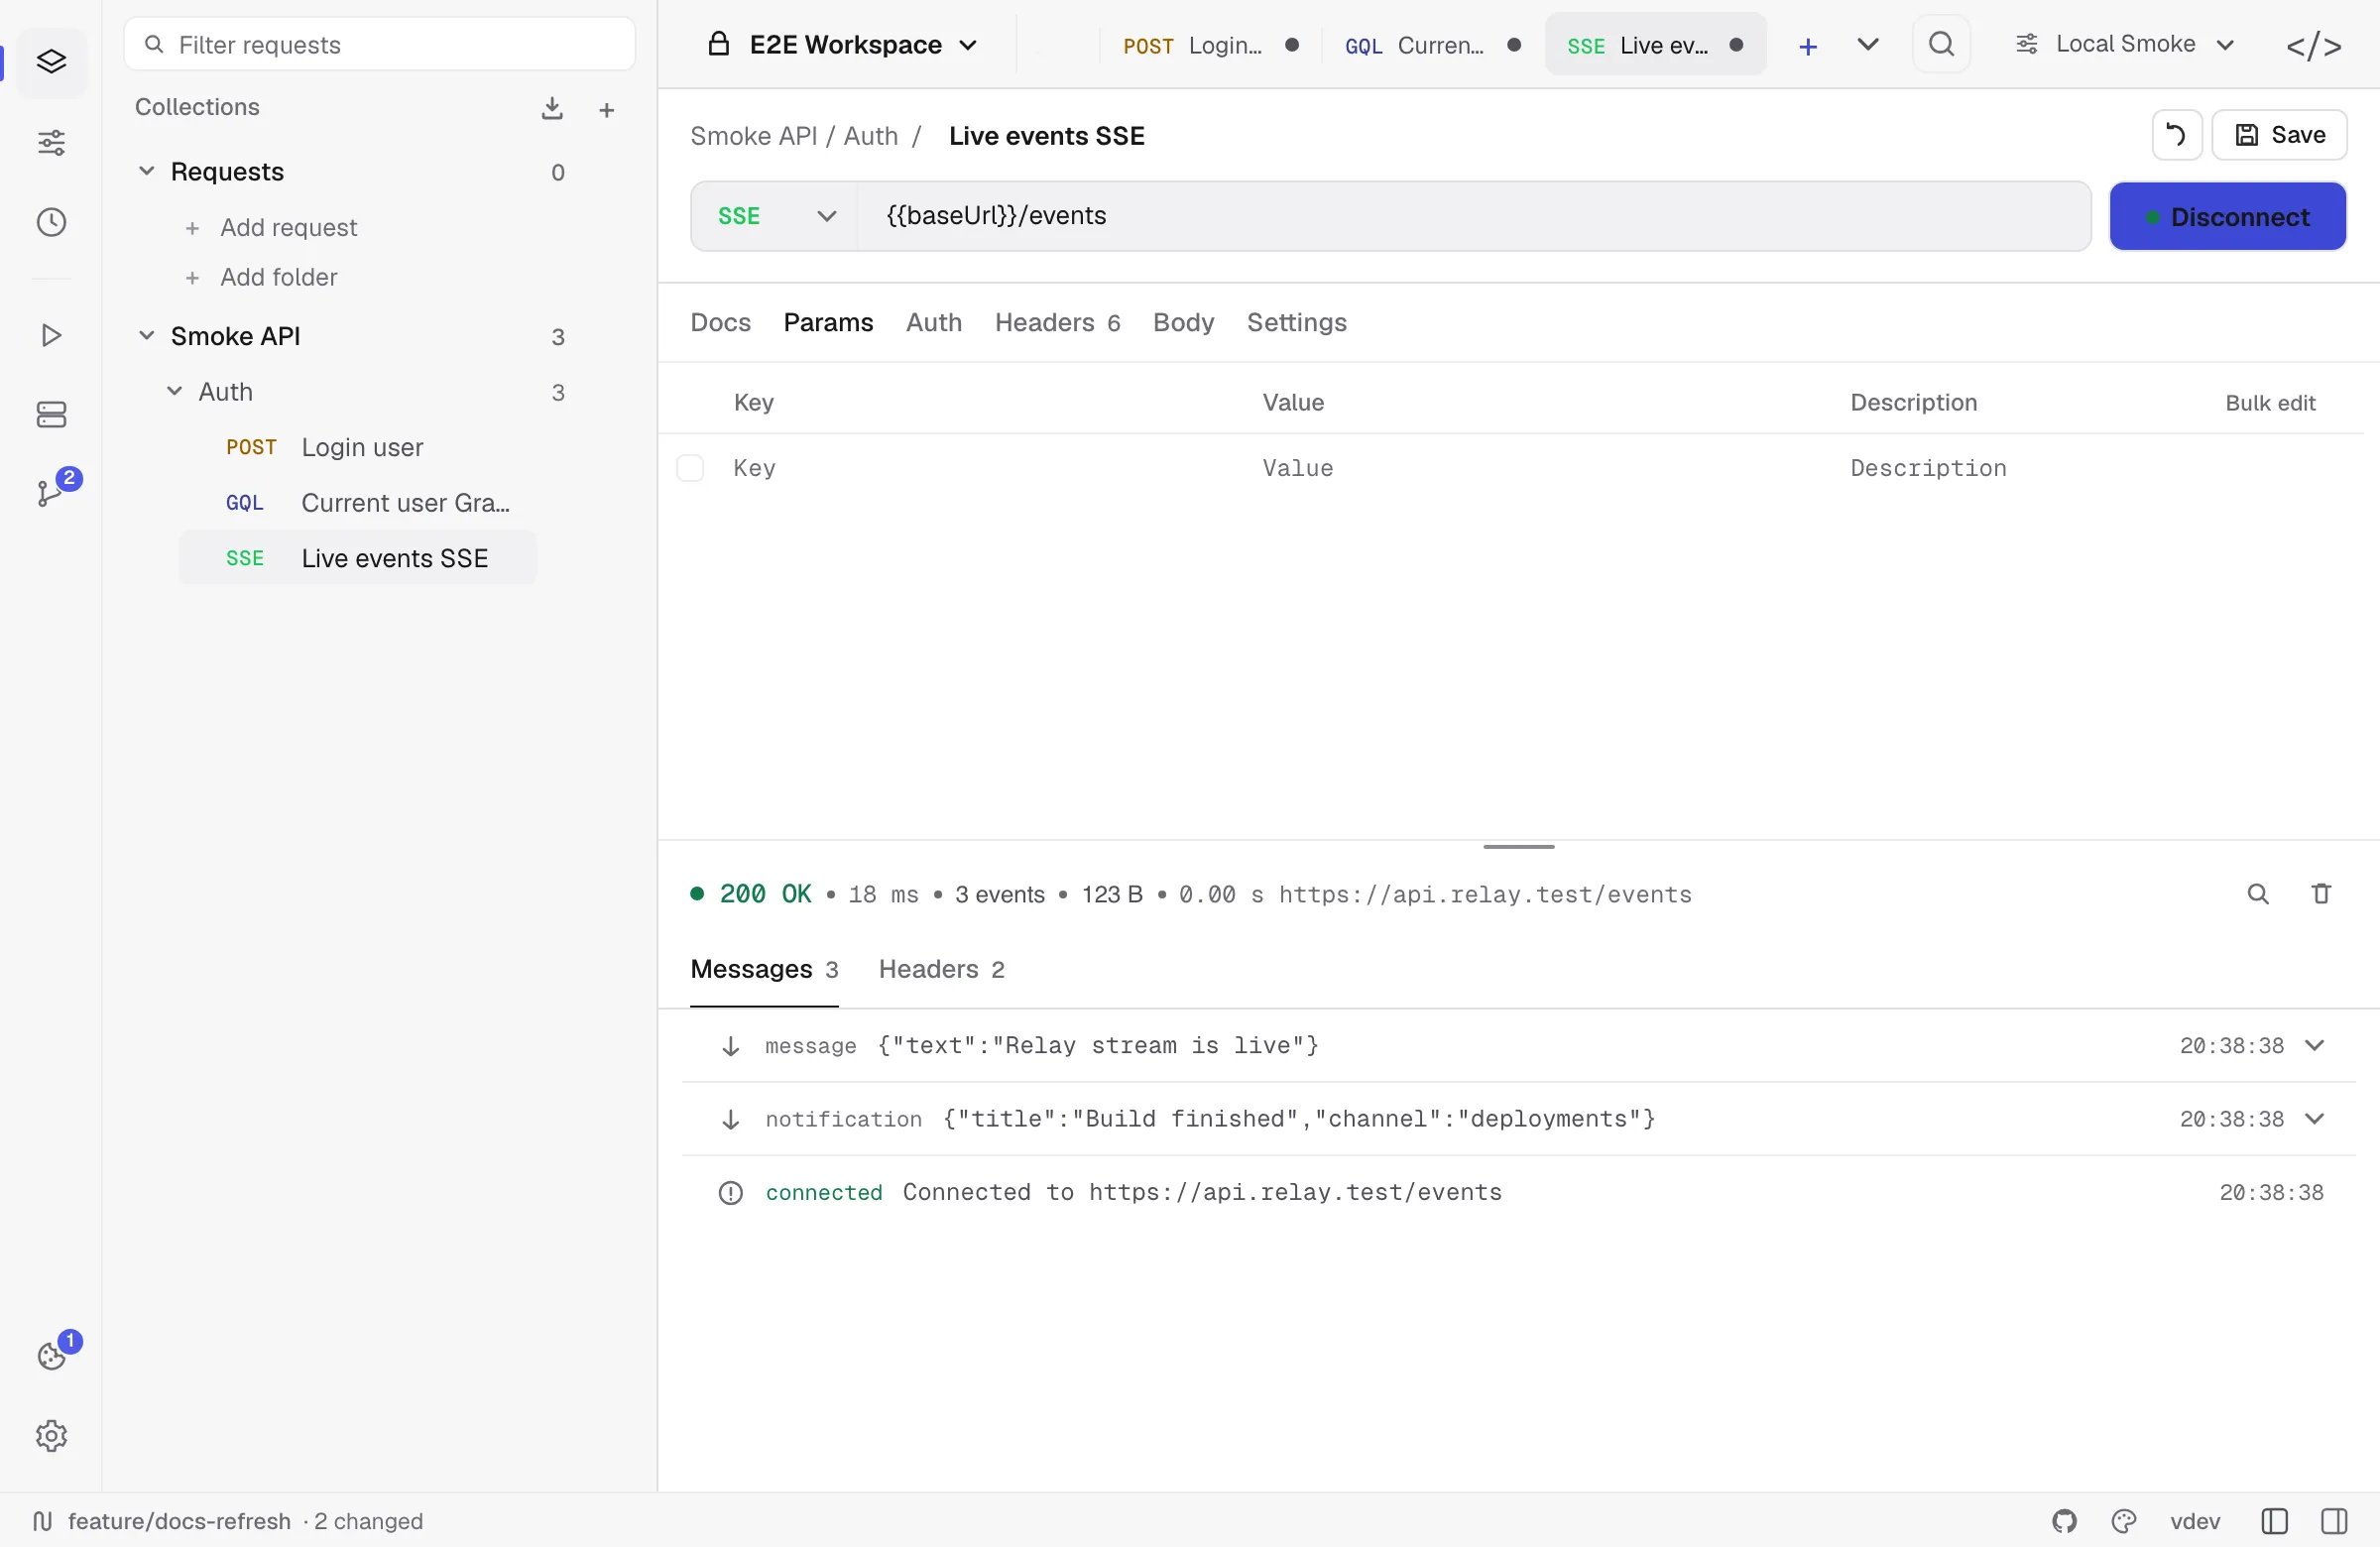The image size is (2380, 1547).
Task: Click the import collections download icon
Action: (552, 108)
